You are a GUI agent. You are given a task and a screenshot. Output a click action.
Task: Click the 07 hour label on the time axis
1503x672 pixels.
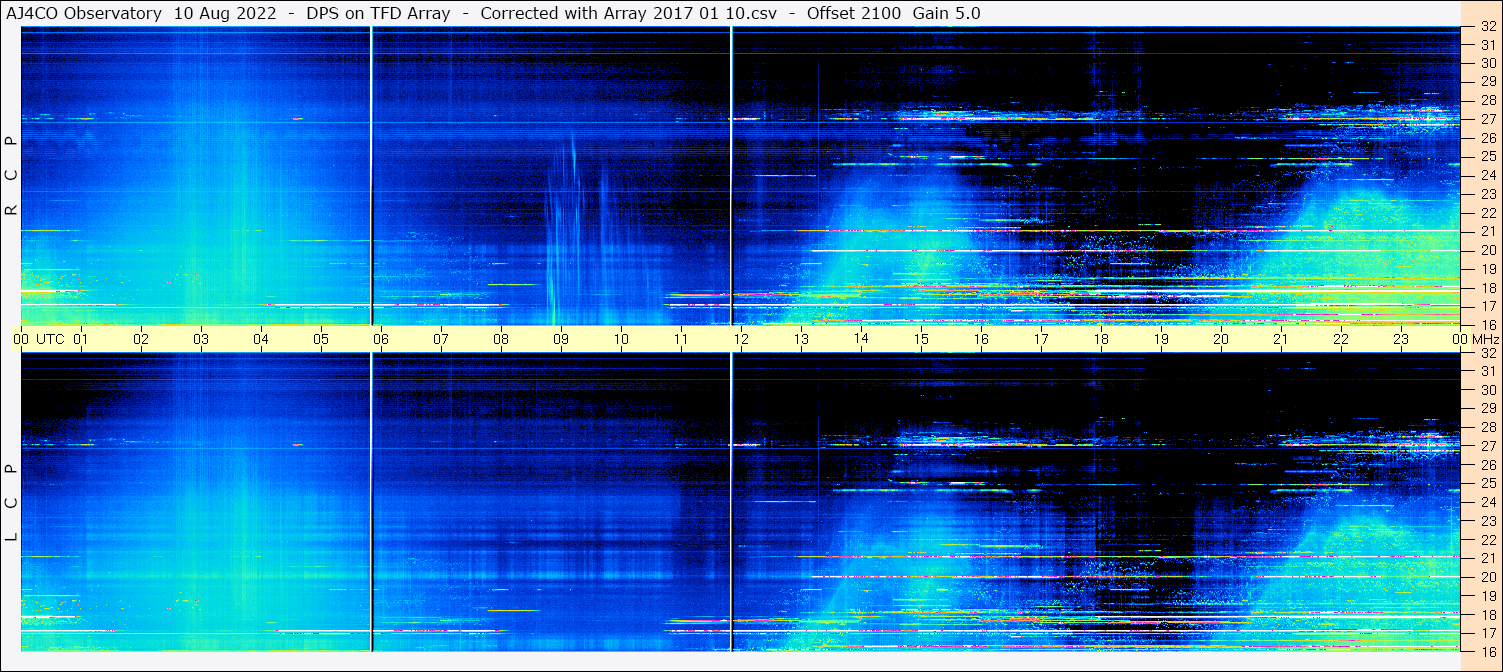coord(441,339)
